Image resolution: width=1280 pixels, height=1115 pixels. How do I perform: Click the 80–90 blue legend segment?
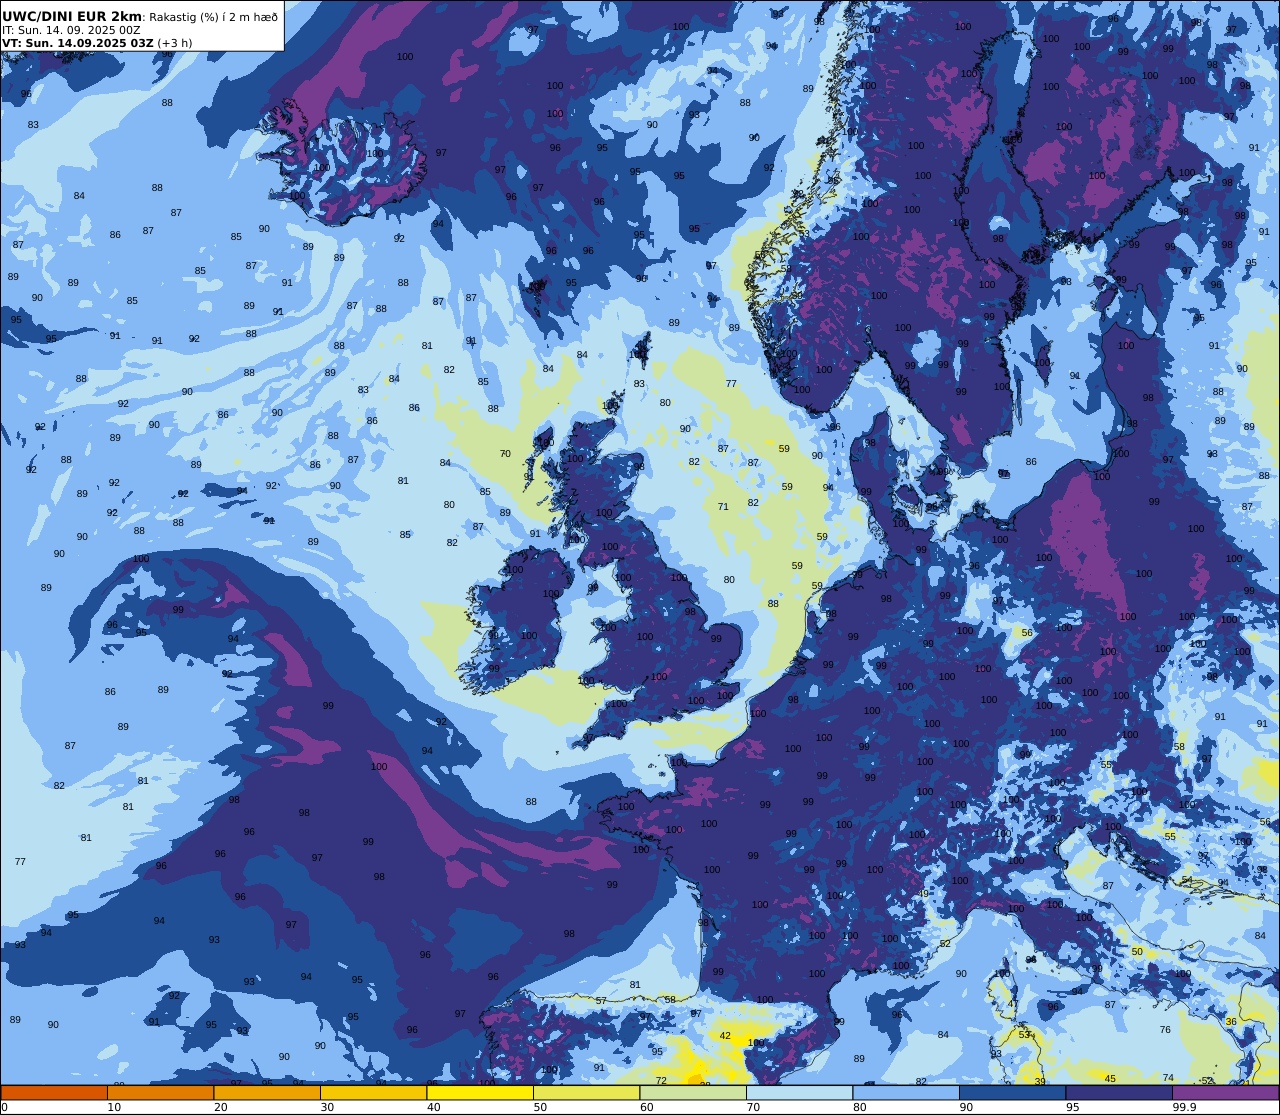[x=906, y=1092]
